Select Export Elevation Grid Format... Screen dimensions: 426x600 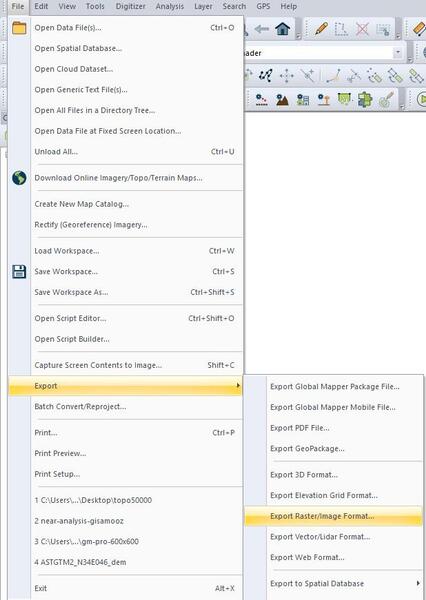tap(333, 496)
